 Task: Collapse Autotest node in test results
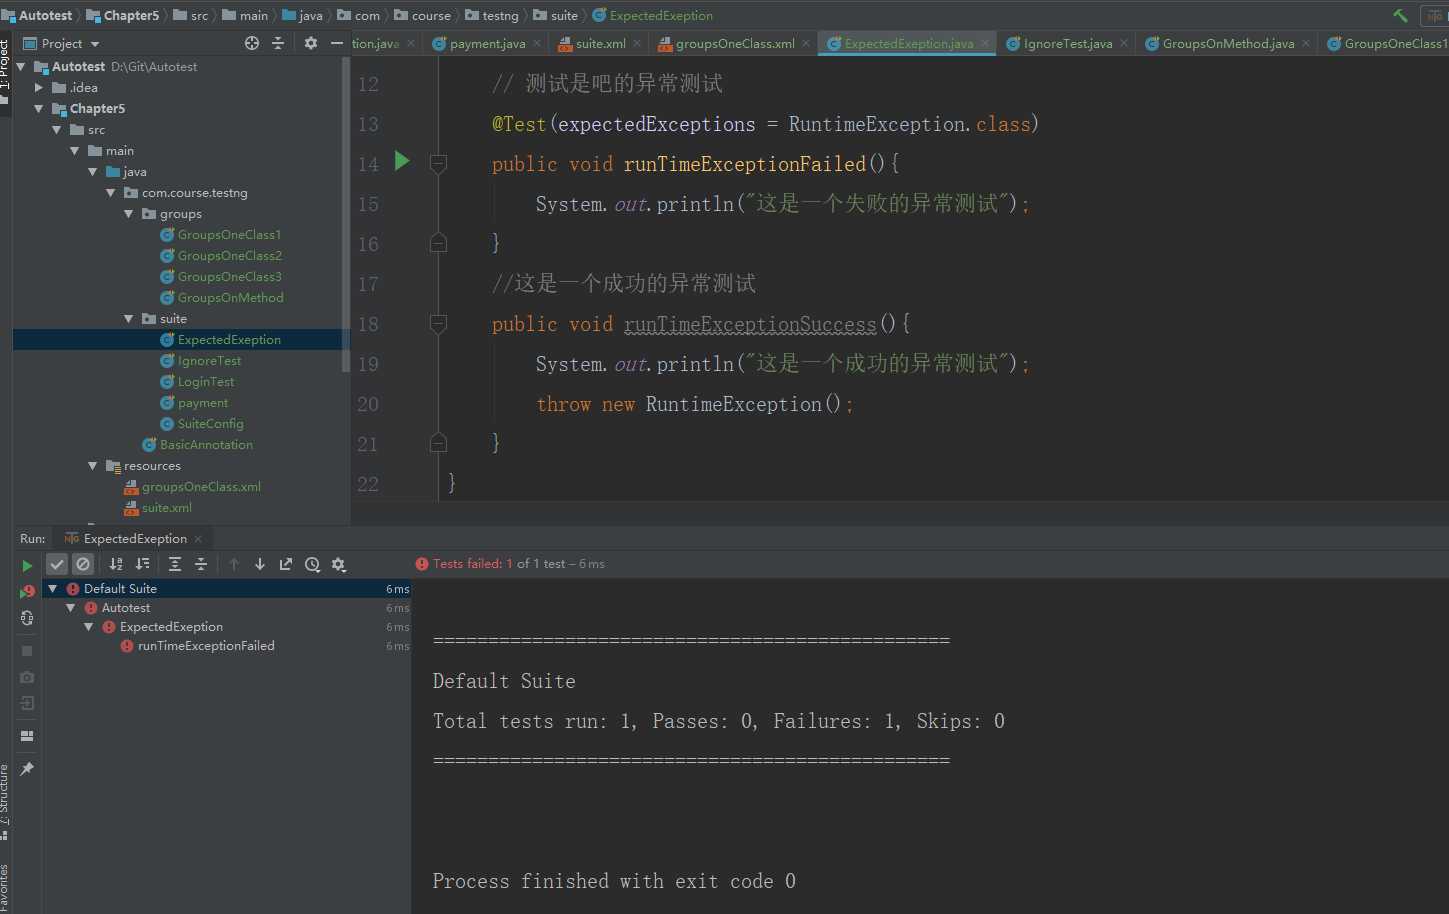(71, 607)
